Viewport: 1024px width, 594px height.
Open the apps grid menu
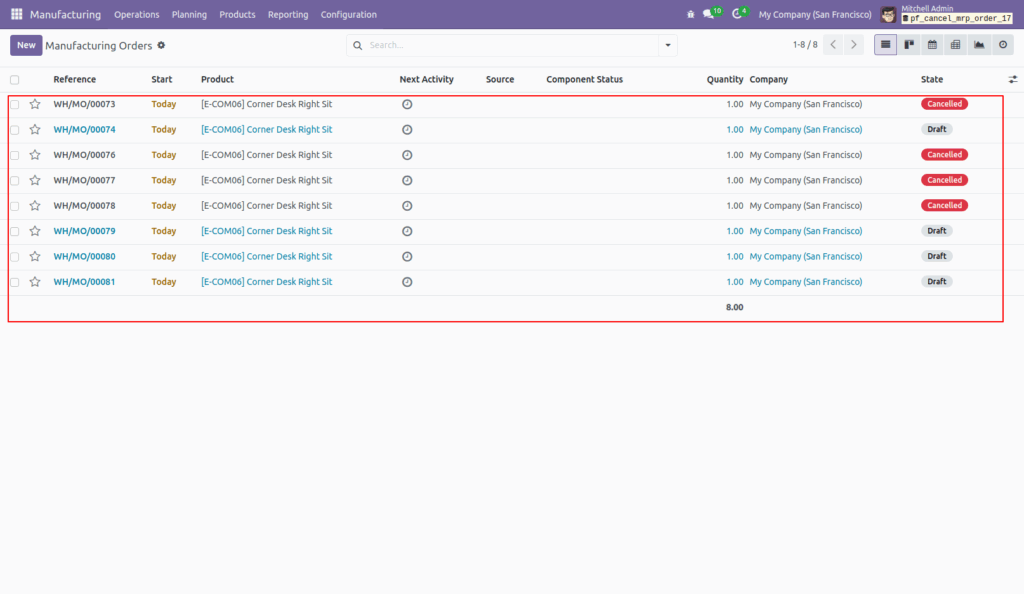tap(15, 14)
